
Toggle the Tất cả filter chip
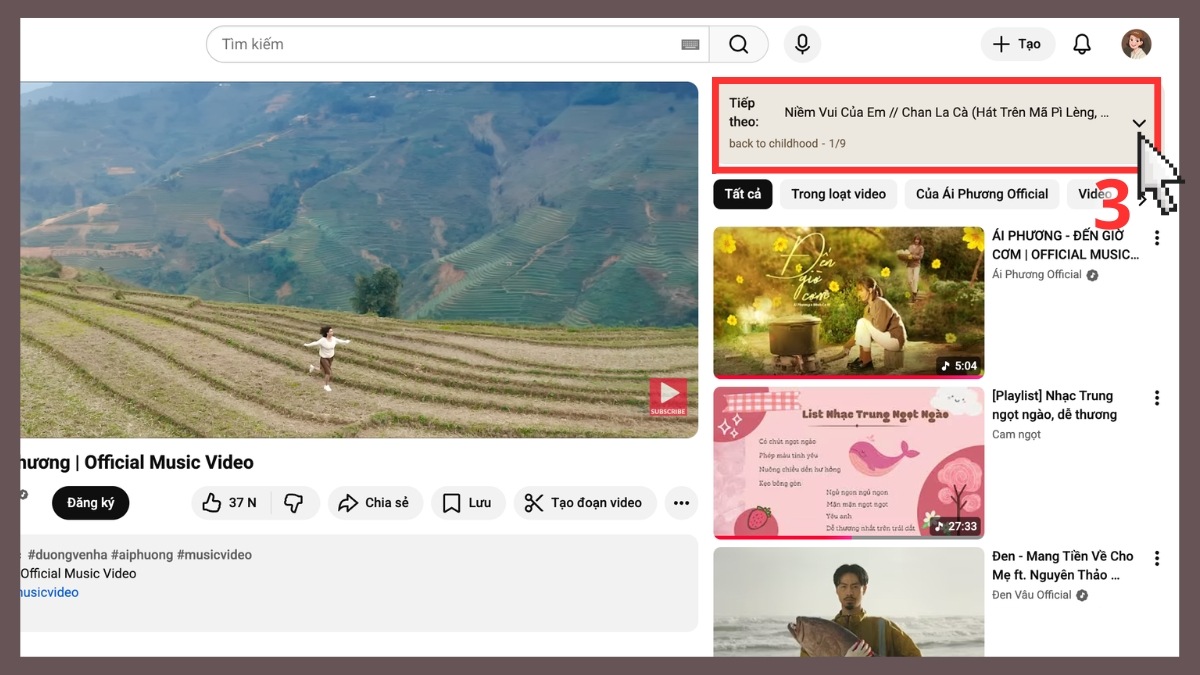(743, 194)
